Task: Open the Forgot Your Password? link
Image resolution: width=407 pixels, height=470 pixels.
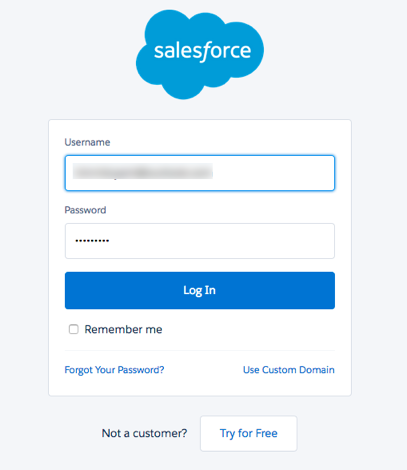Action: click(114, 370)
